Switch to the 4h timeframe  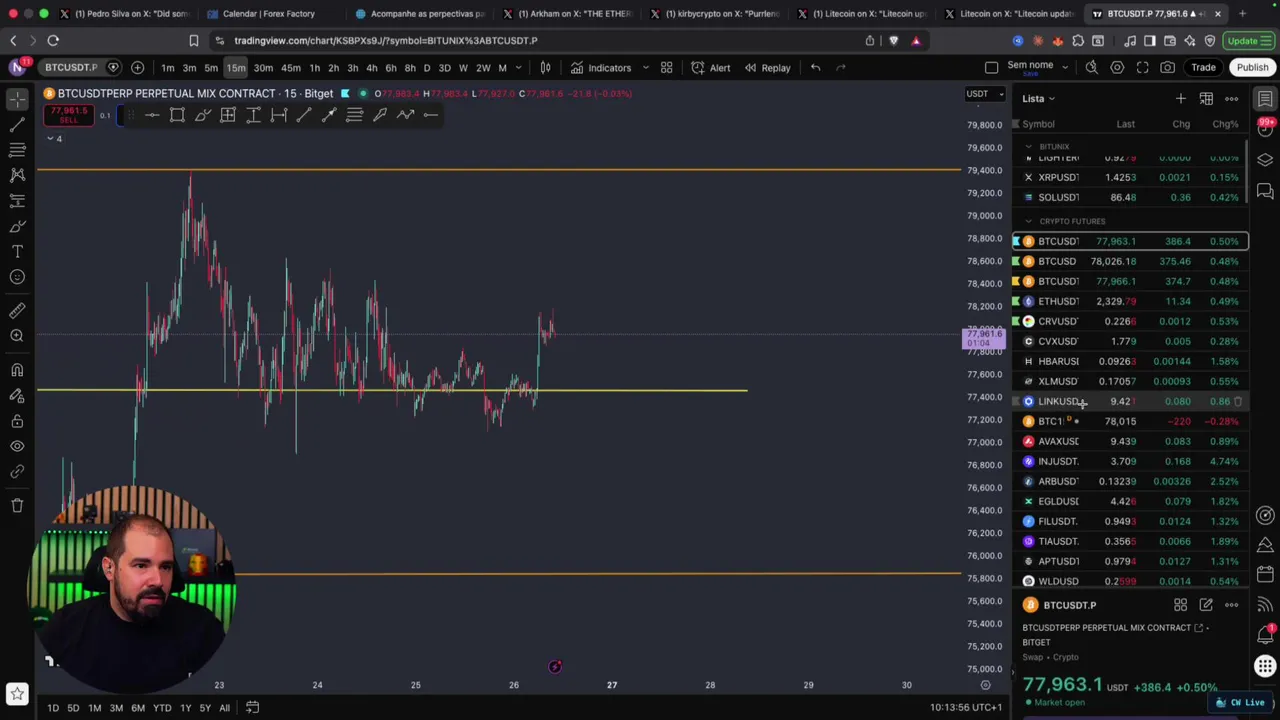(371, 67)
